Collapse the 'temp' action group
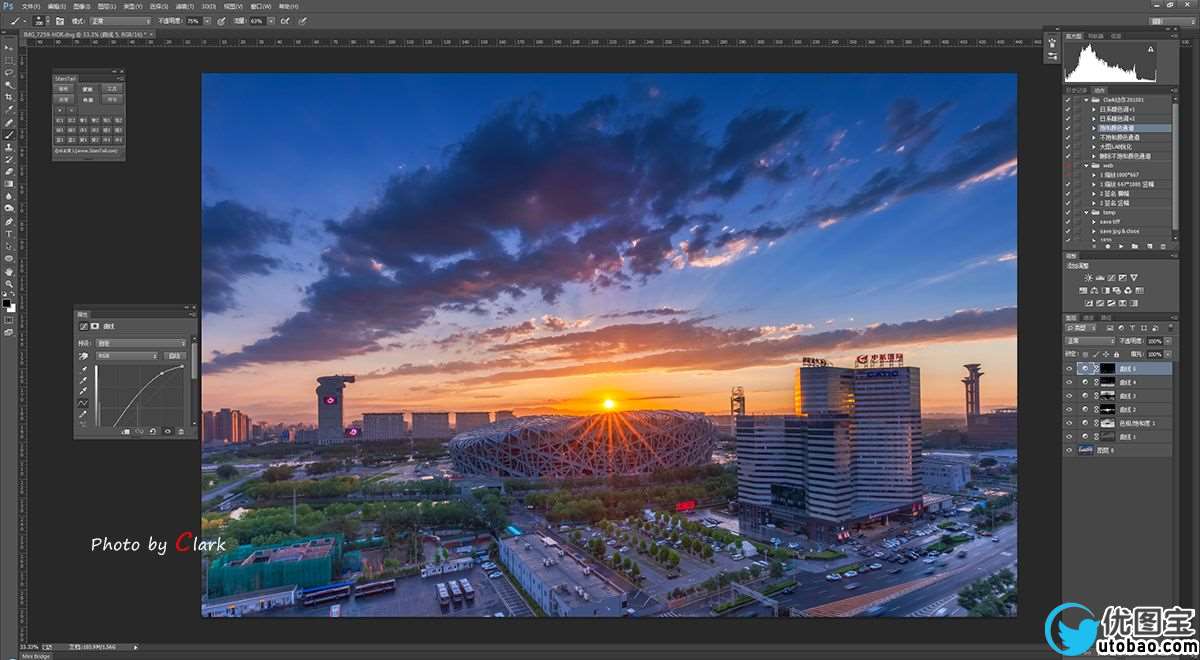 click(x=1086, y=212)
